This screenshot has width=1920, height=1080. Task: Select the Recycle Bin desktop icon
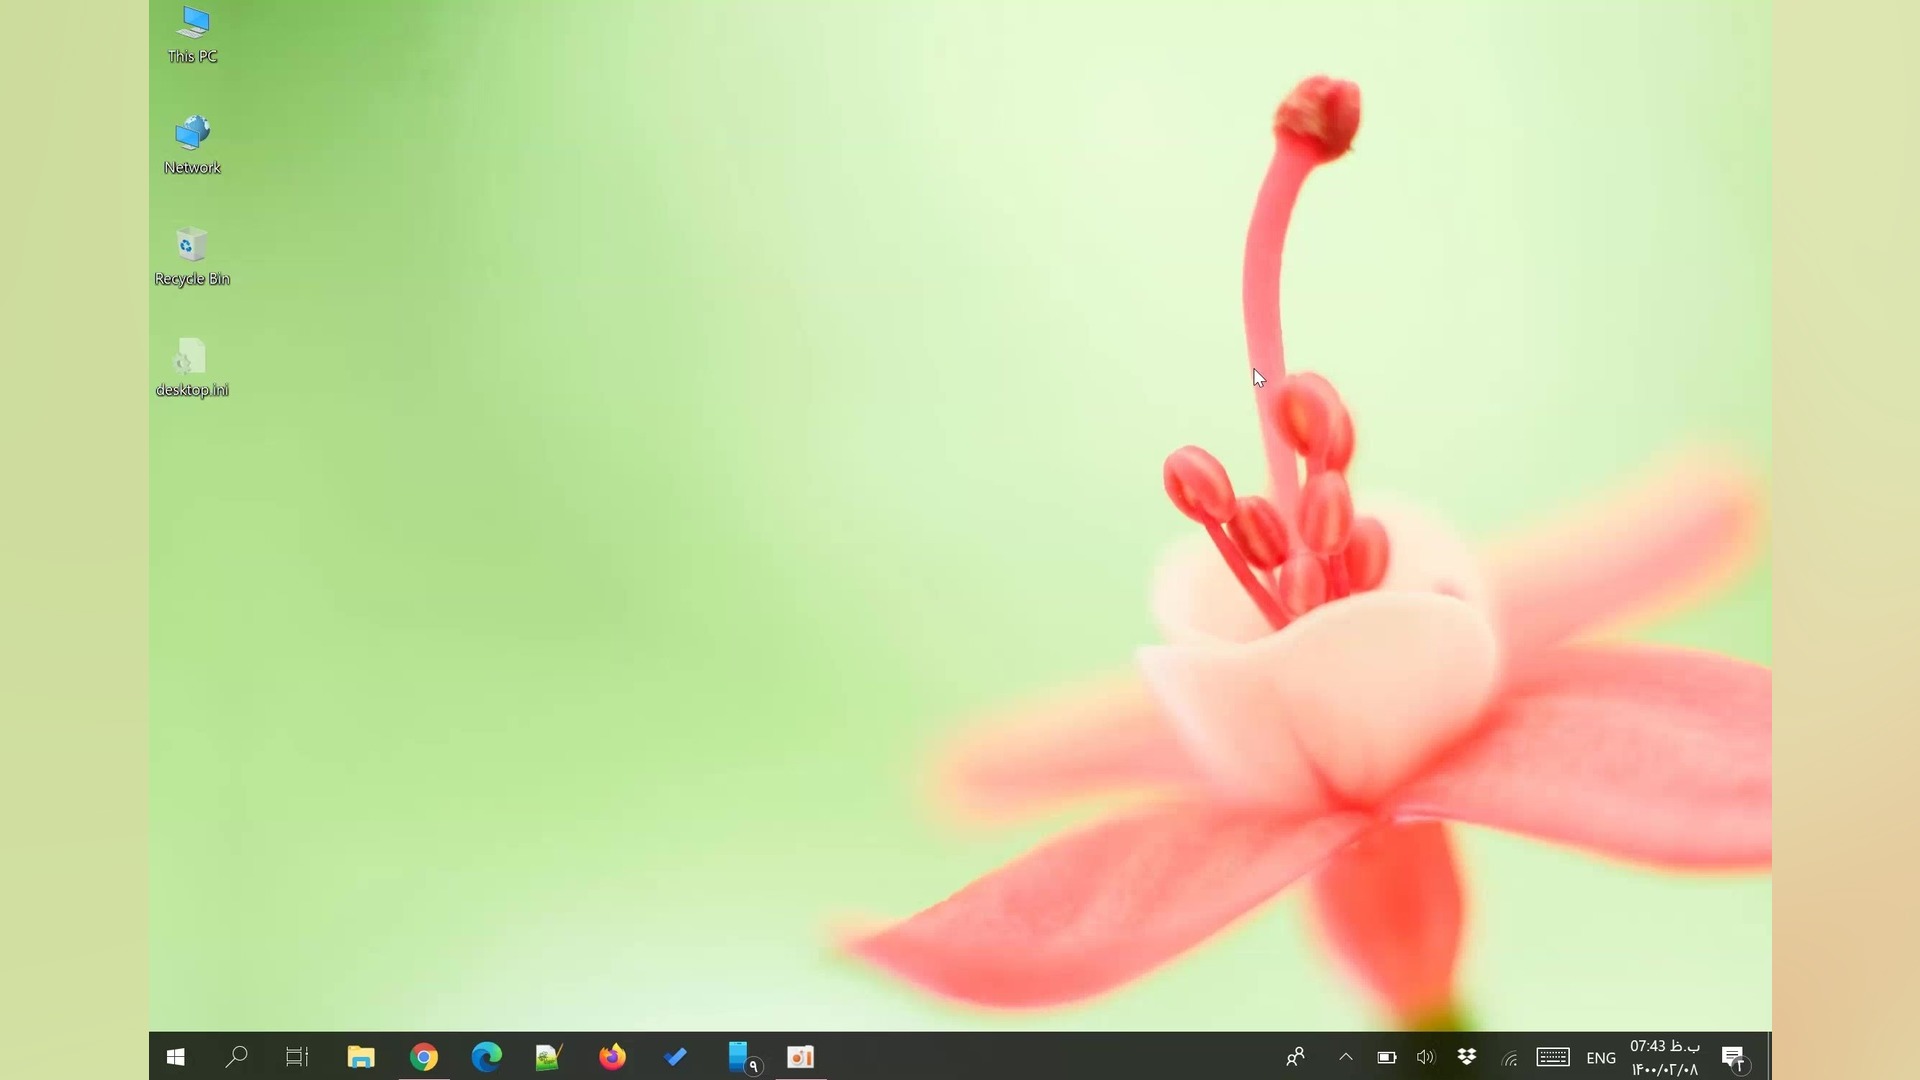(x=192, y=256)
